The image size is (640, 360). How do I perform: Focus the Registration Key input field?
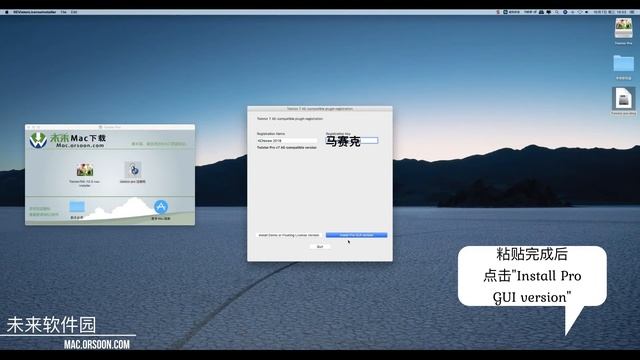coord(352,140)
